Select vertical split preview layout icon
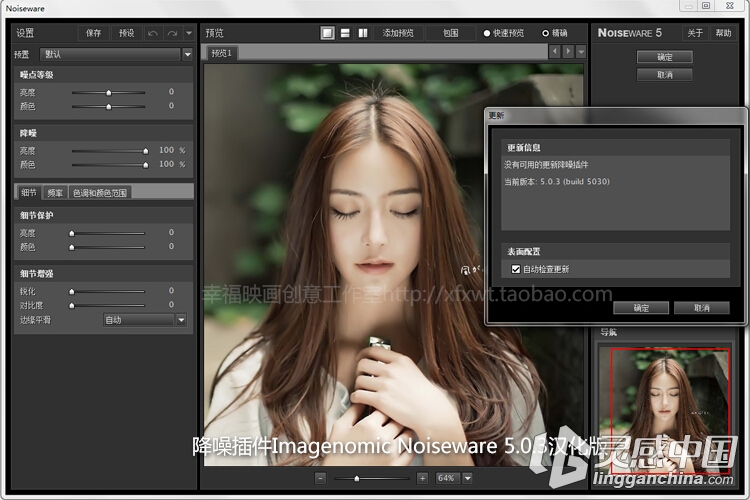This screenshot has width=750, height=500. (x=363, y=33)
